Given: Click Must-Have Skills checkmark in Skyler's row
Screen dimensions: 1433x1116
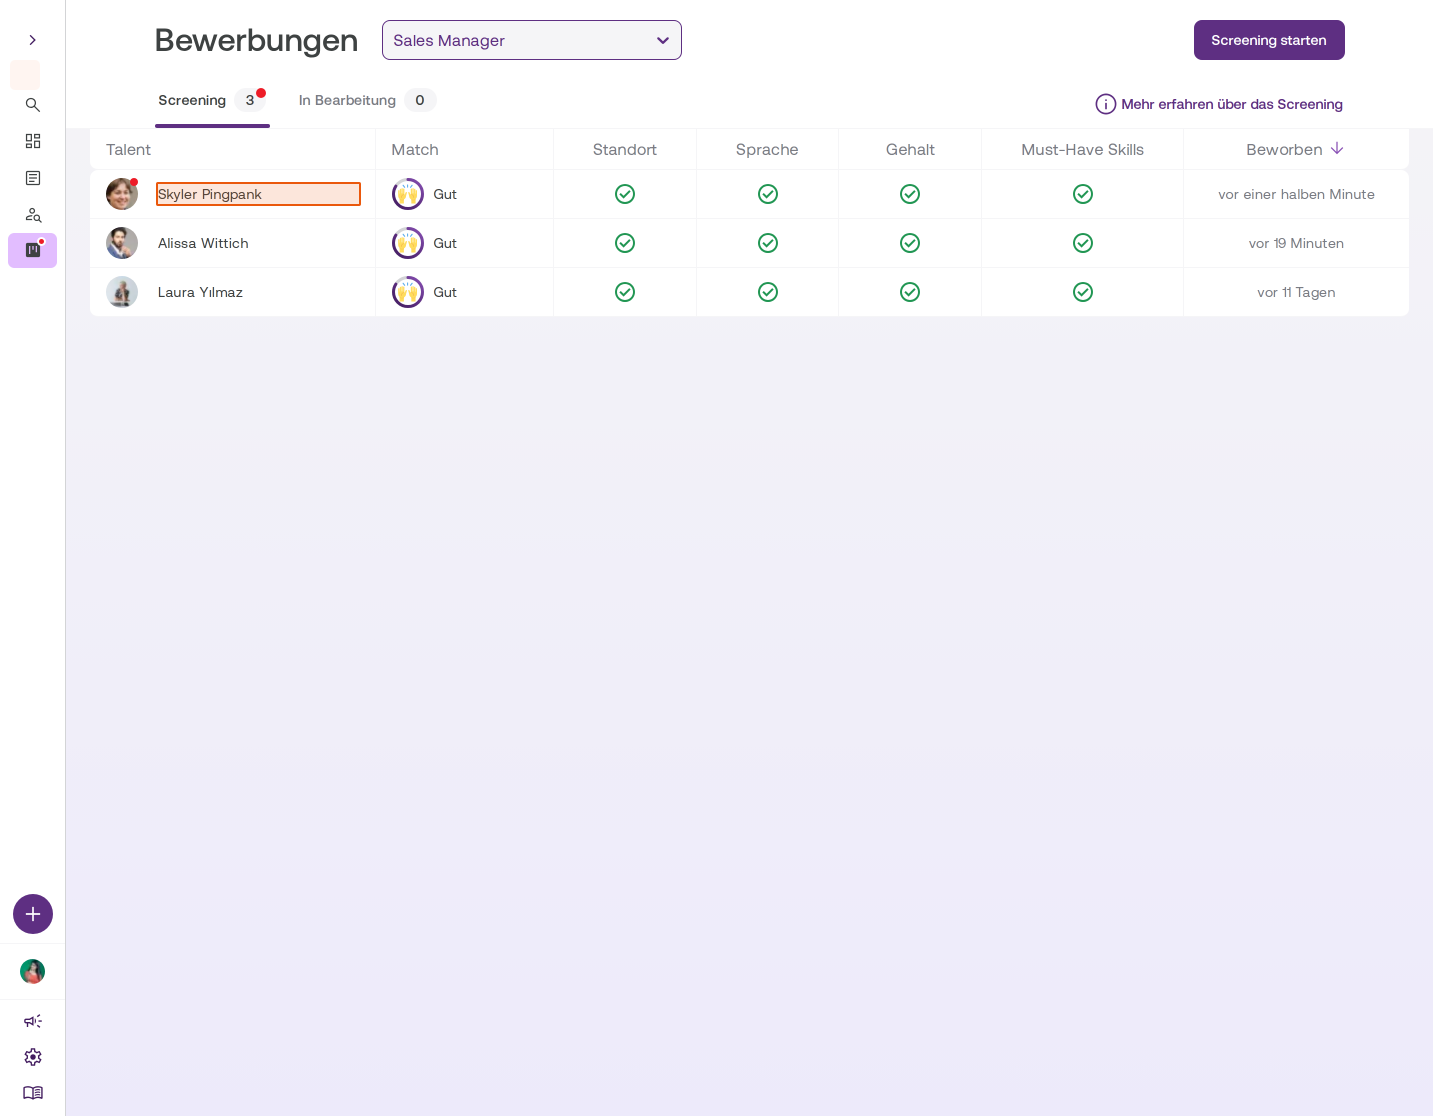Looking at the screenshot, I should tap(1083, 194).
